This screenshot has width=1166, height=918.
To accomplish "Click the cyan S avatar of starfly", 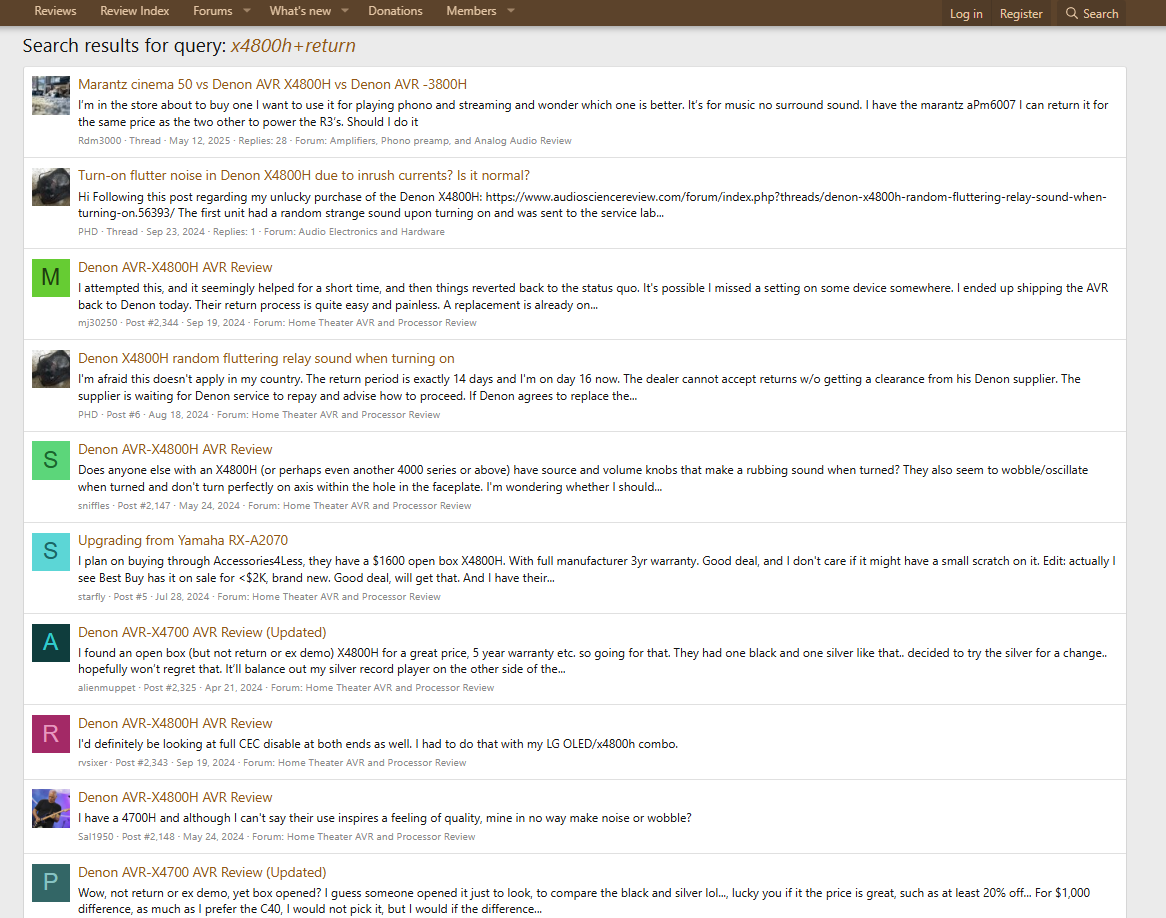I will (x=51, y=551).
